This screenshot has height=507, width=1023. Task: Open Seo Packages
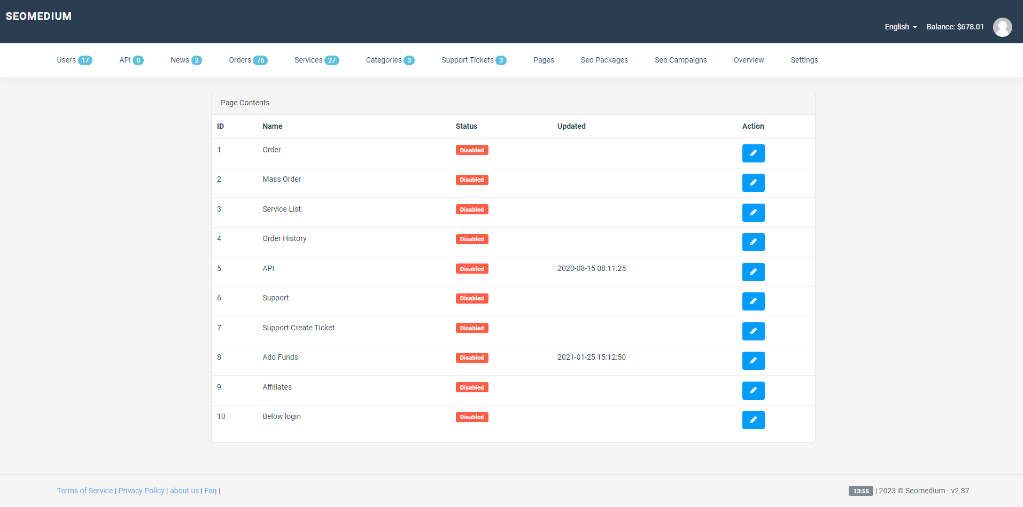[604, 60]
